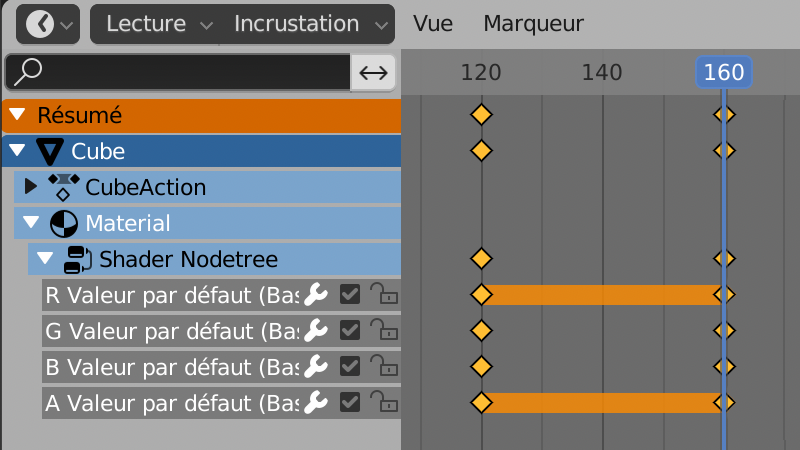This screenshot has width=800, height=450.
Task: Expand the CubeAction channel
Action: click(30, 187)
